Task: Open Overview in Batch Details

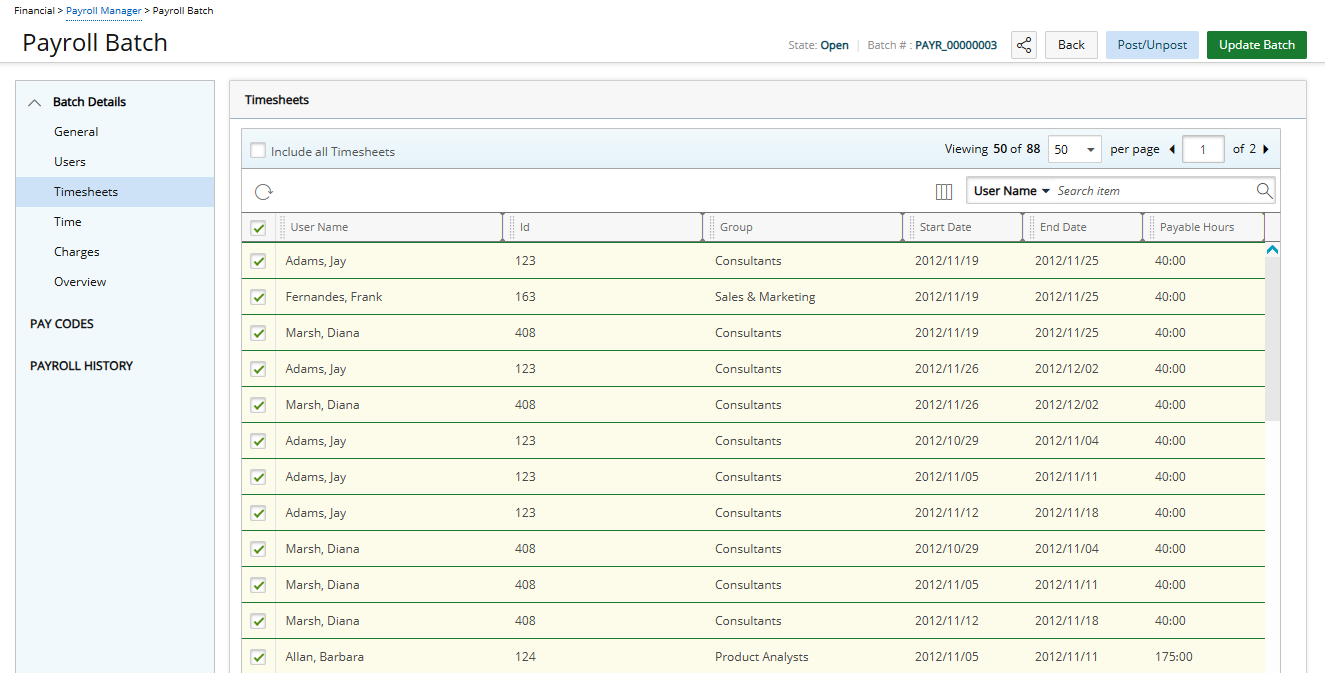Action: click(x=80, y=282)
